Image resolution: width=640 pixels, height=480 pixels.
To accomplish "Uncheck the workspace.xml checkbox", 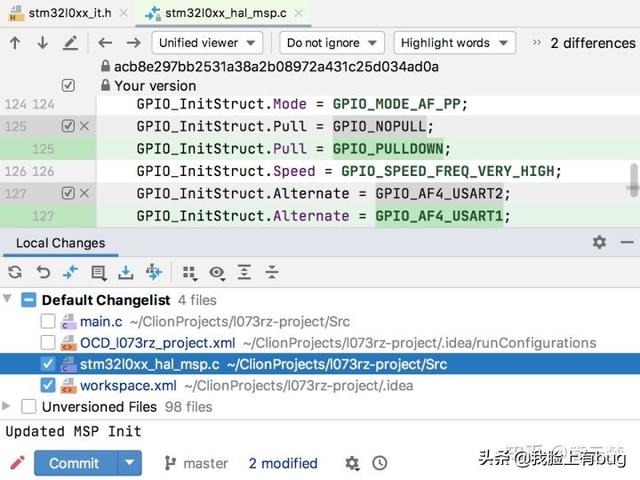I will click(48, 385).
